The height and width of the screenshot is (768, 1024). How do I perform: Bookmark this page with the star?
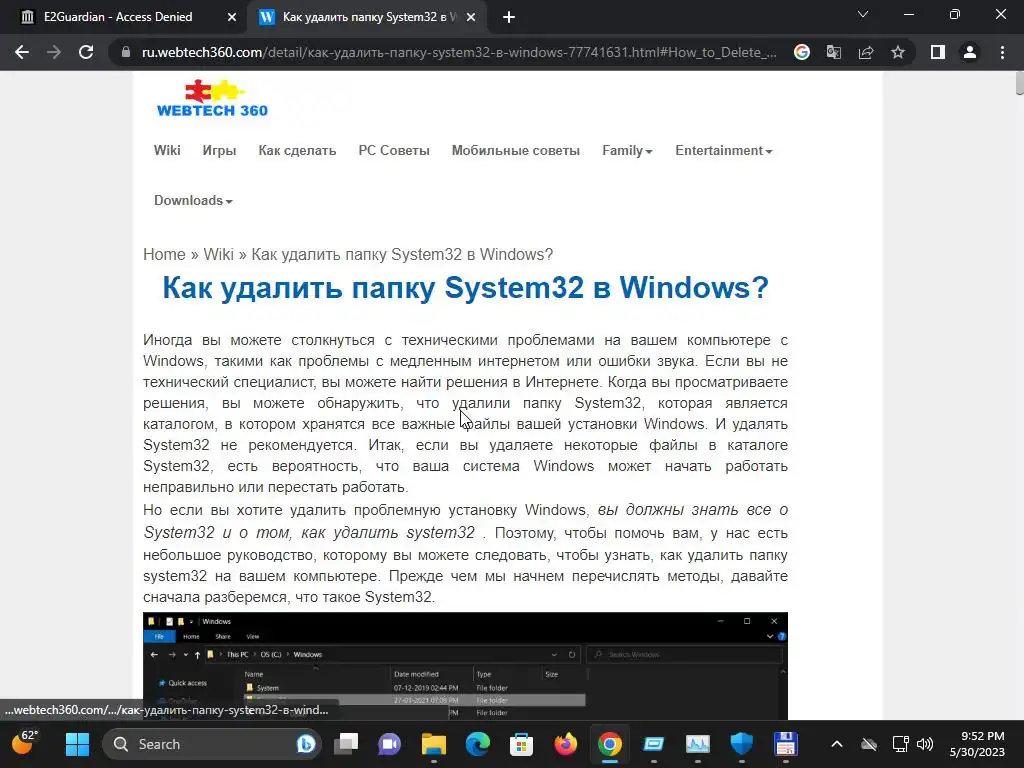[898, 52]
